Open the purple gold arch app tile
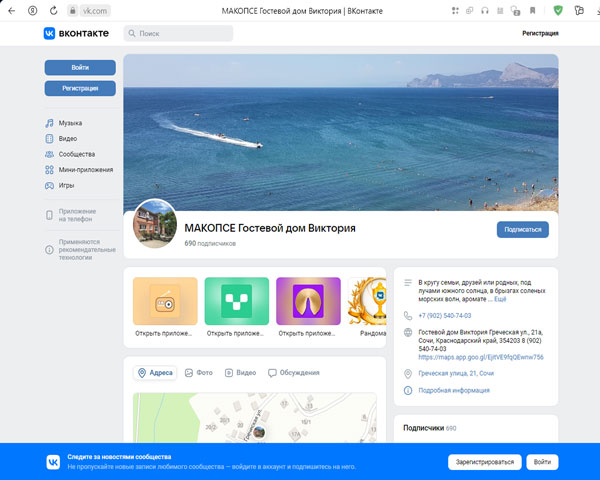This screenshot has height=480, width=600. (x=308, y=301)
